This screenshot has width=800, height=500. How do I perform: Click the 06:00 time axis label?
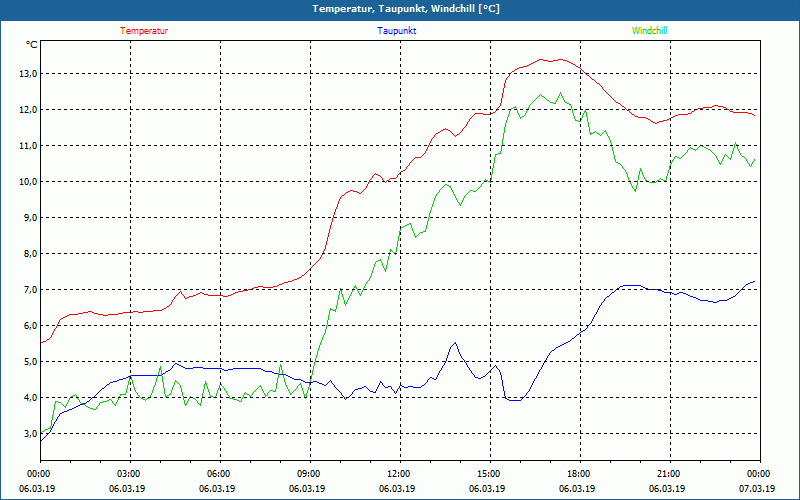pos(220,474)
